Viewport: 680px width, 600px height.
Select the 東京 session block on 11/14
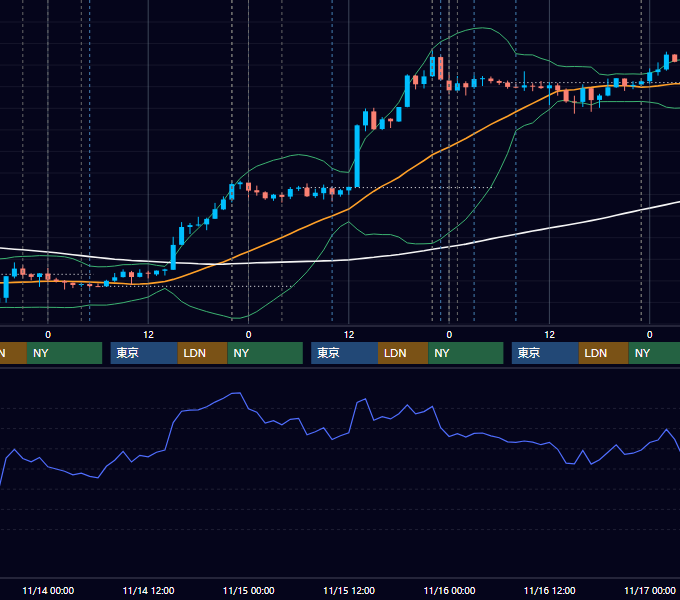[x=144, y=353]
